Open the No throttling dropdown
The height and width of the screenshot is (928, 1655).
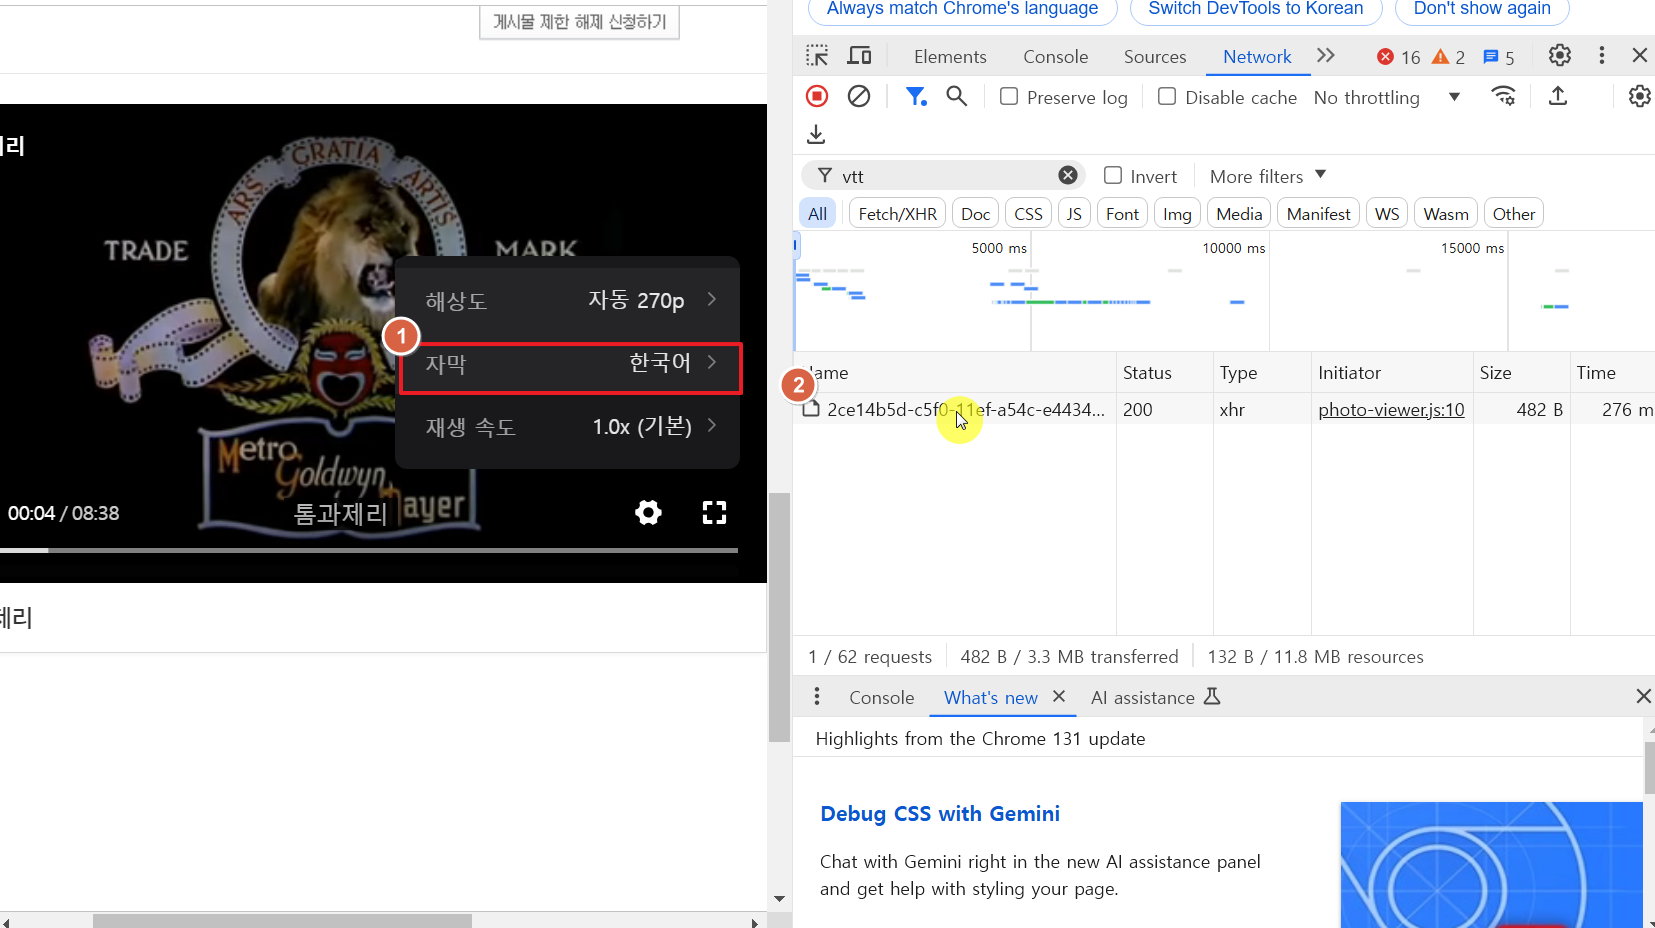tap(1387, 97)
